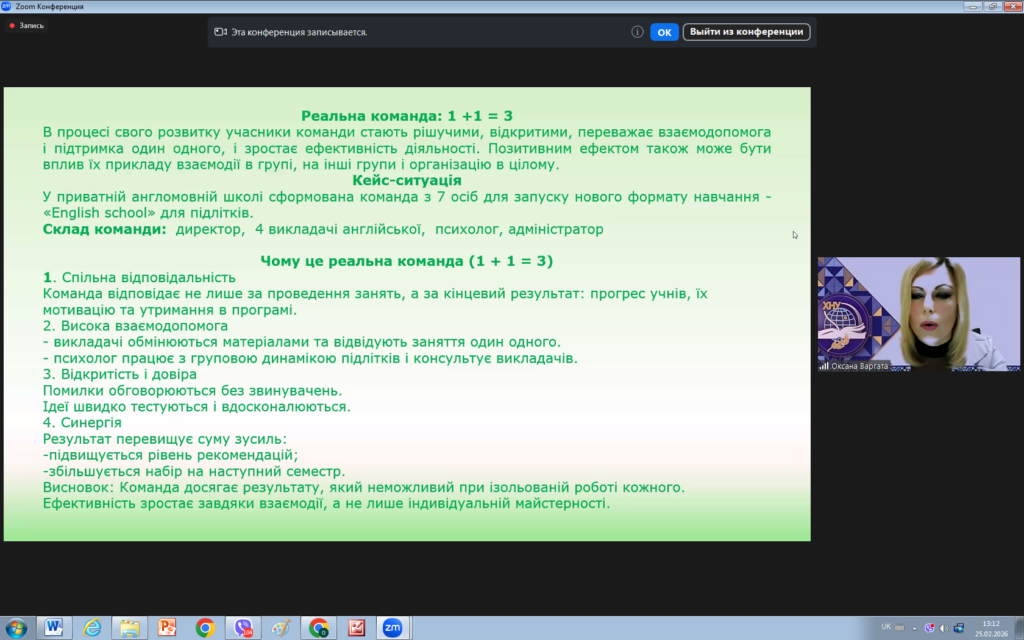Screen dimensions: 1024x640
Task: Switch the UK keyboard language indicator
Action: [x=886, y=627]
